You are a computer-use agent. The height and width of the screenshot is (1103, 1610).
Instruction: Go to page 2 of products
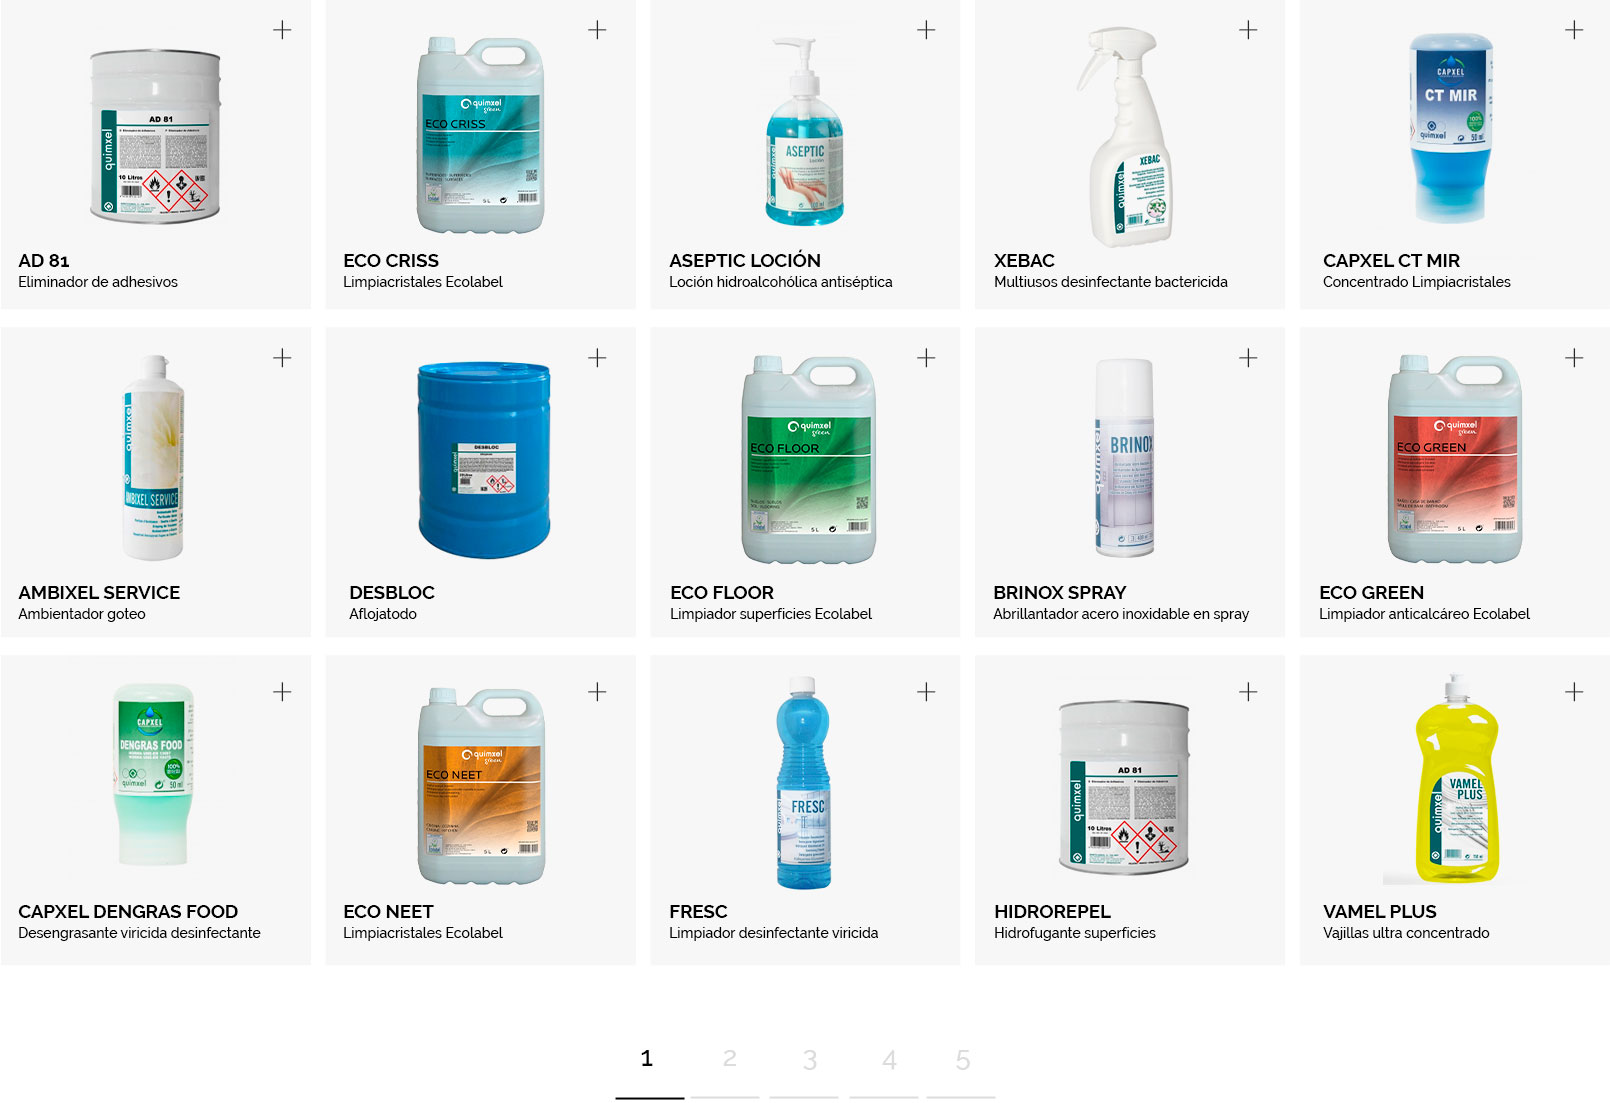click(729, 1059)
